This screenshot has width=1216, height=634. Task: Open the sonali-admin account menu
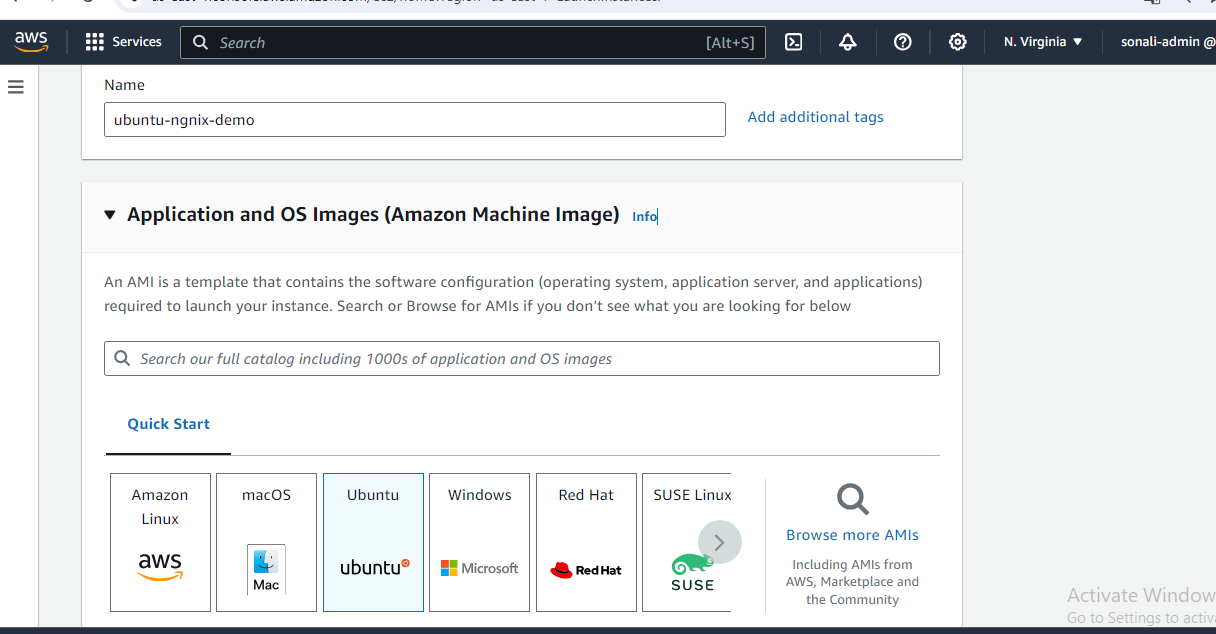(x=1181, y=41)
